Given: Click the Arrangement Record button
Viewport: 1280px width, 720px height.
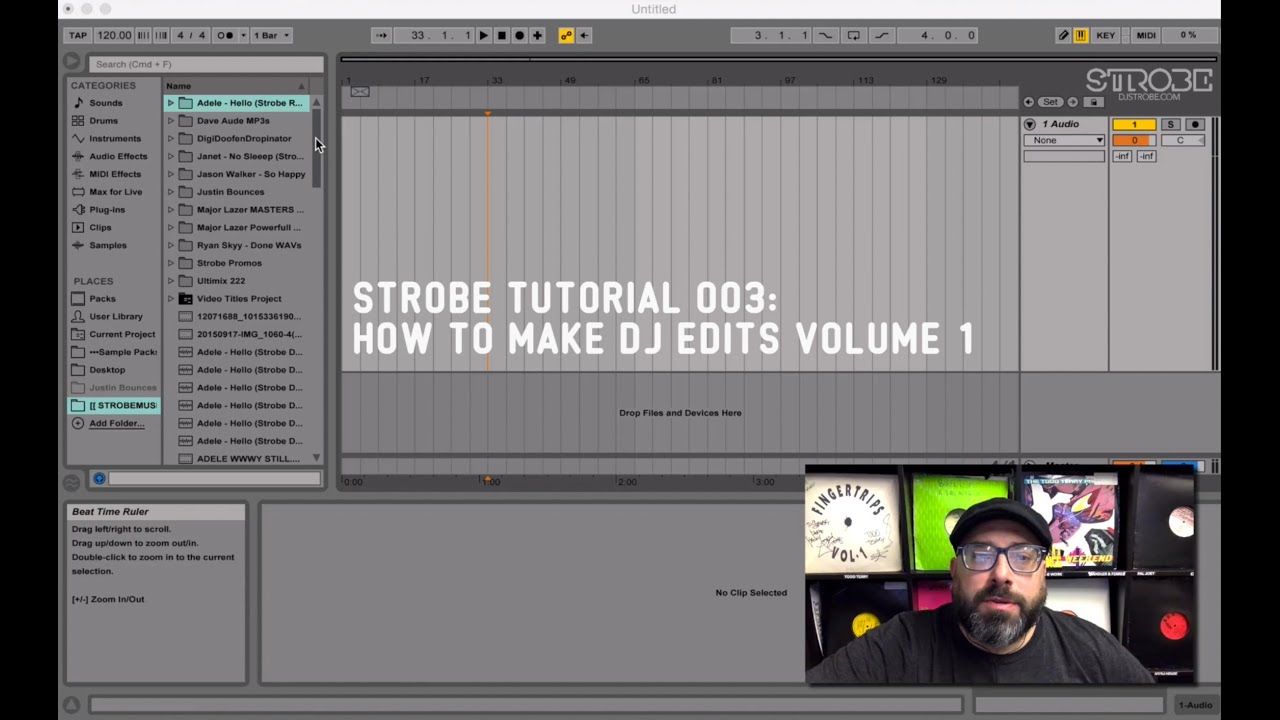Looking at the screenshot, I should coord(519,35).
